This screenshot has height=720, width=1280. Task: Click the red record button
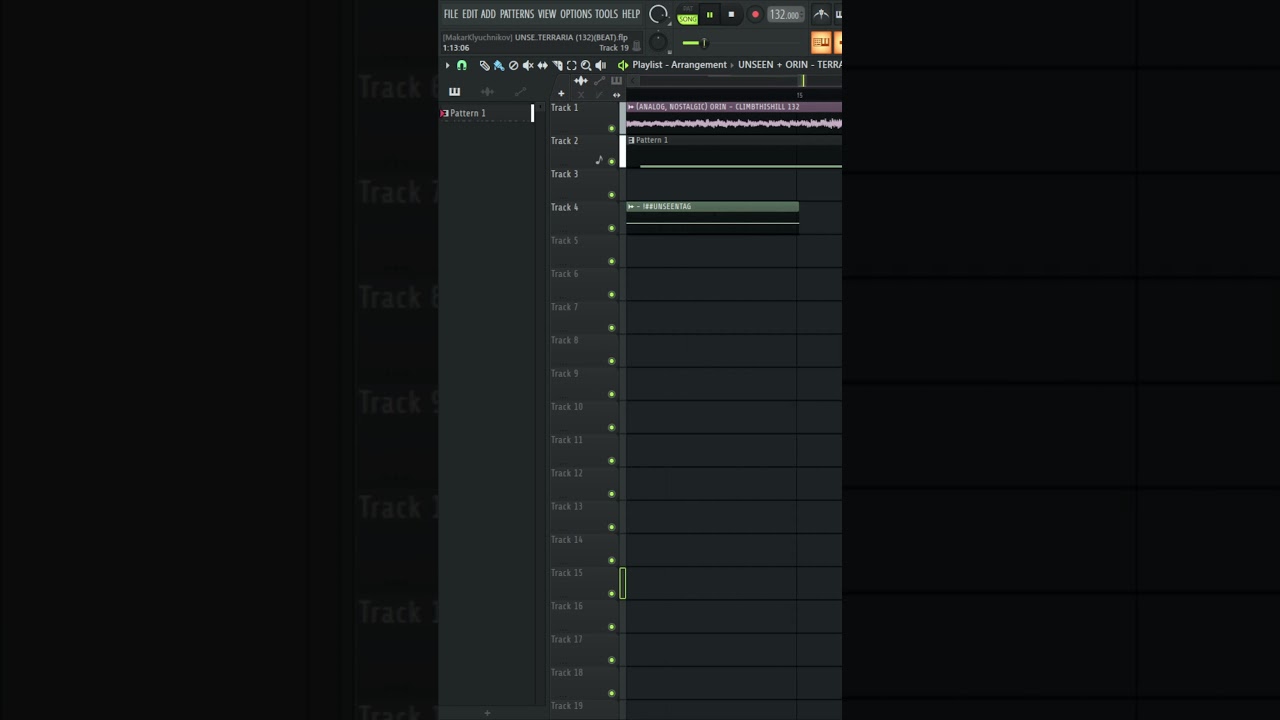(755, 14)
